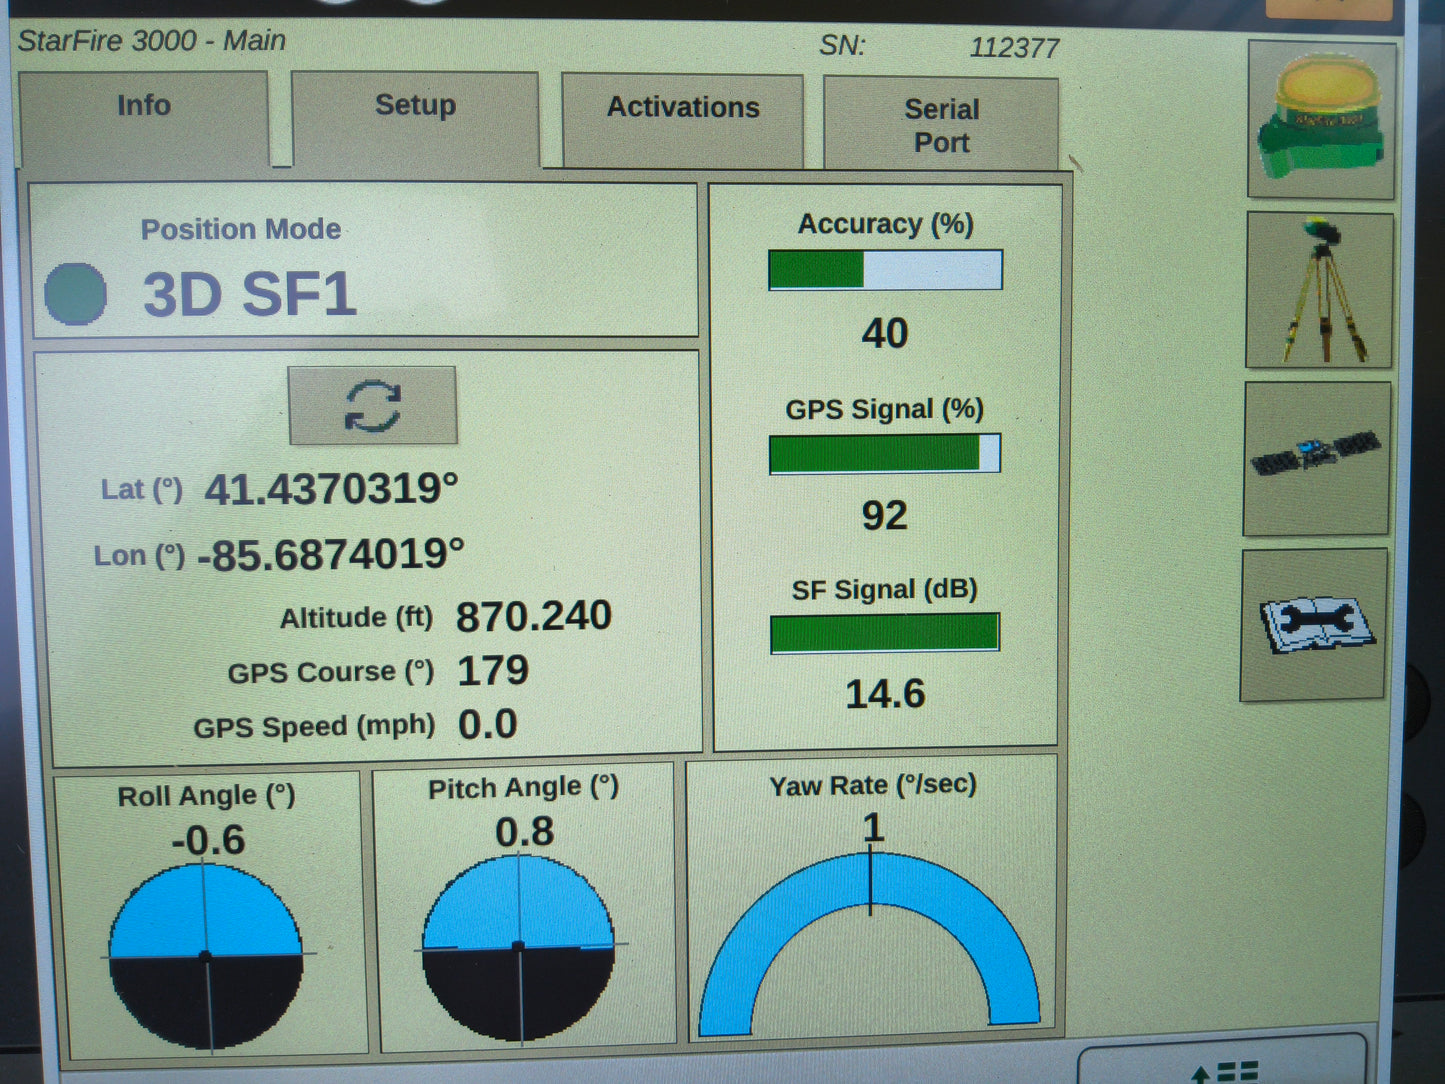Click GPS Course value 179

pyautogui.click(x=492, y=670)
